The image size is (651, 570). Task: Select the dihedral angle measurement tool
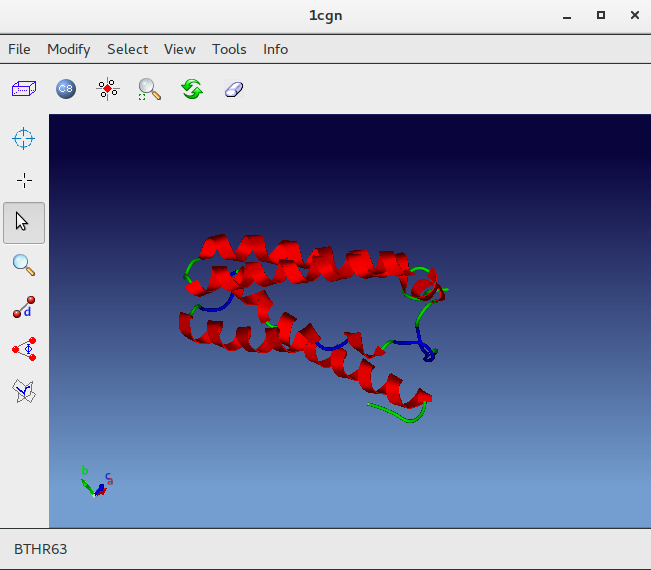24,391
